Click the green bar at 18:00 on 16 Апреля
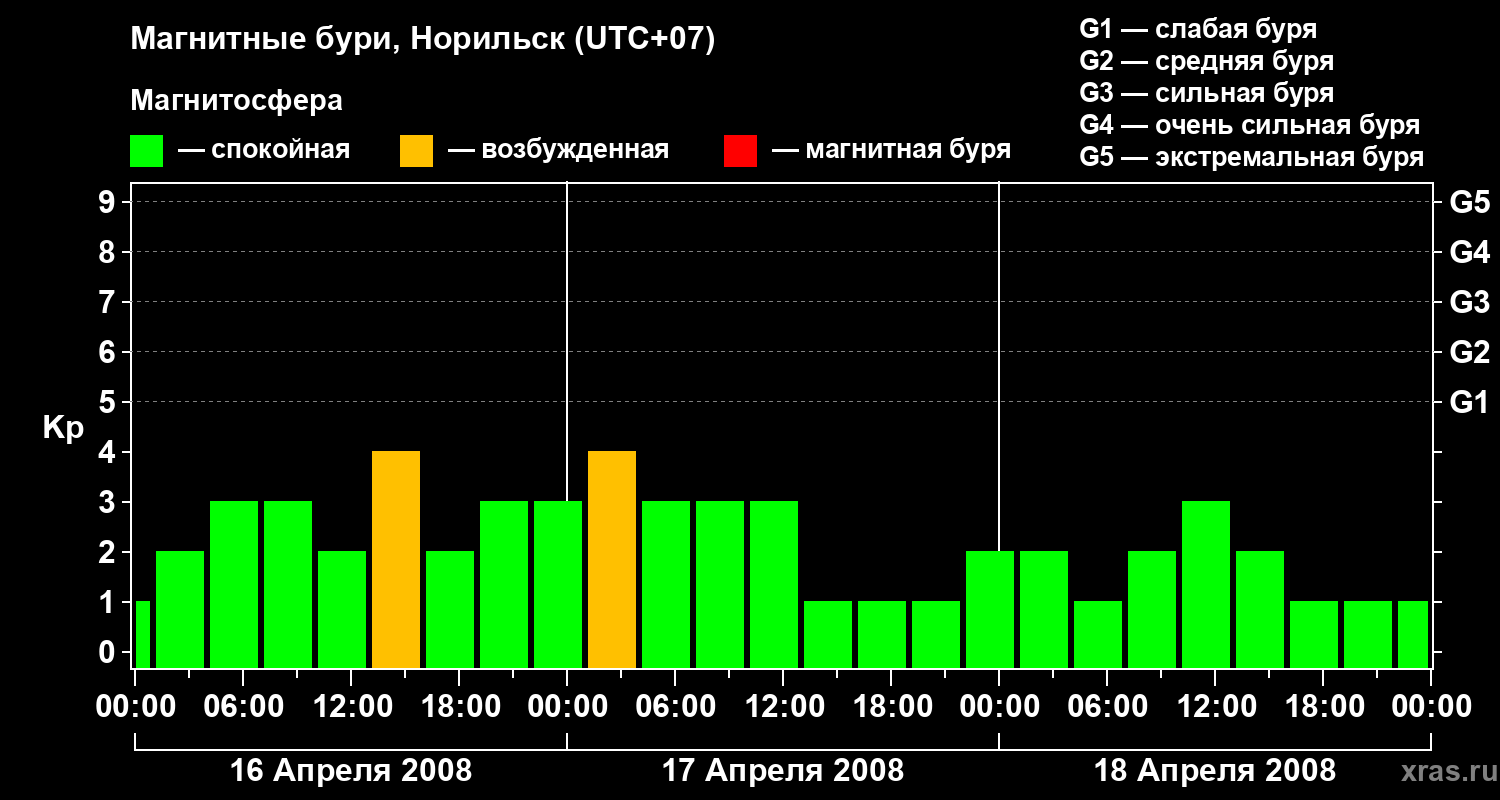 (450, 610)
